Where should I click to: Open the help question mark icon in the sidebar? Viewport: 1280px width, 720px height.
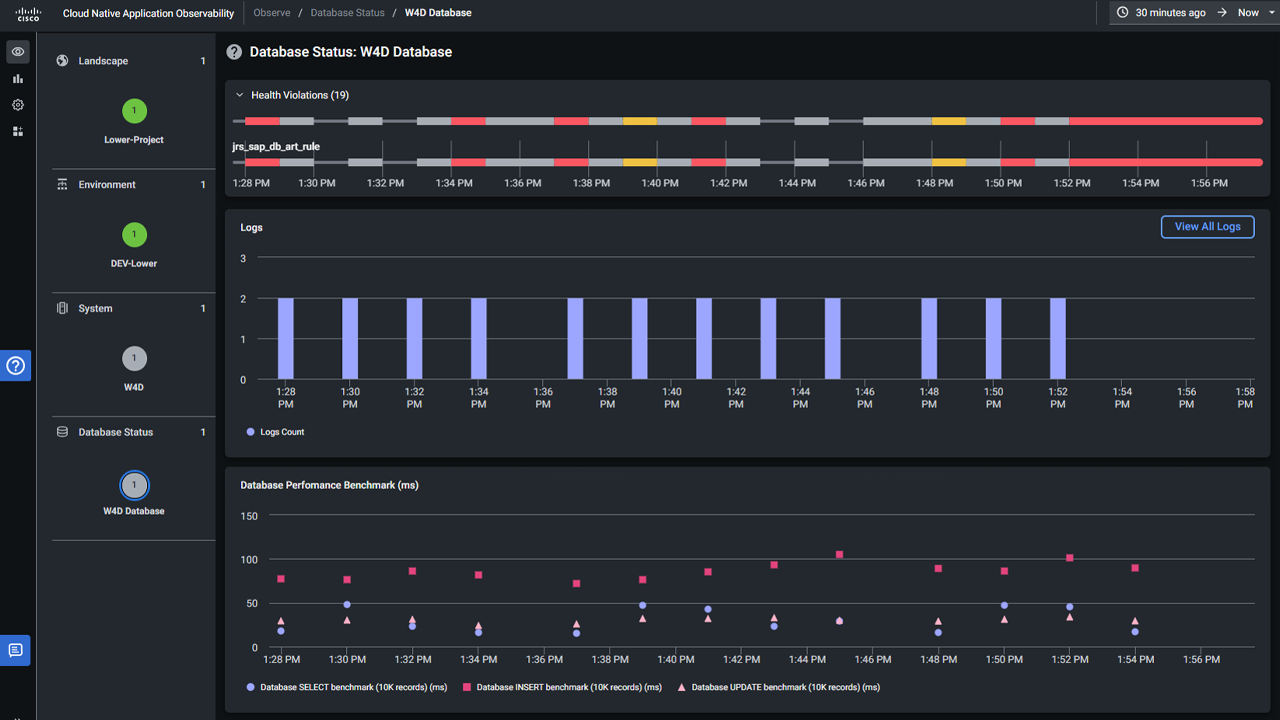[x=16, y=365]
